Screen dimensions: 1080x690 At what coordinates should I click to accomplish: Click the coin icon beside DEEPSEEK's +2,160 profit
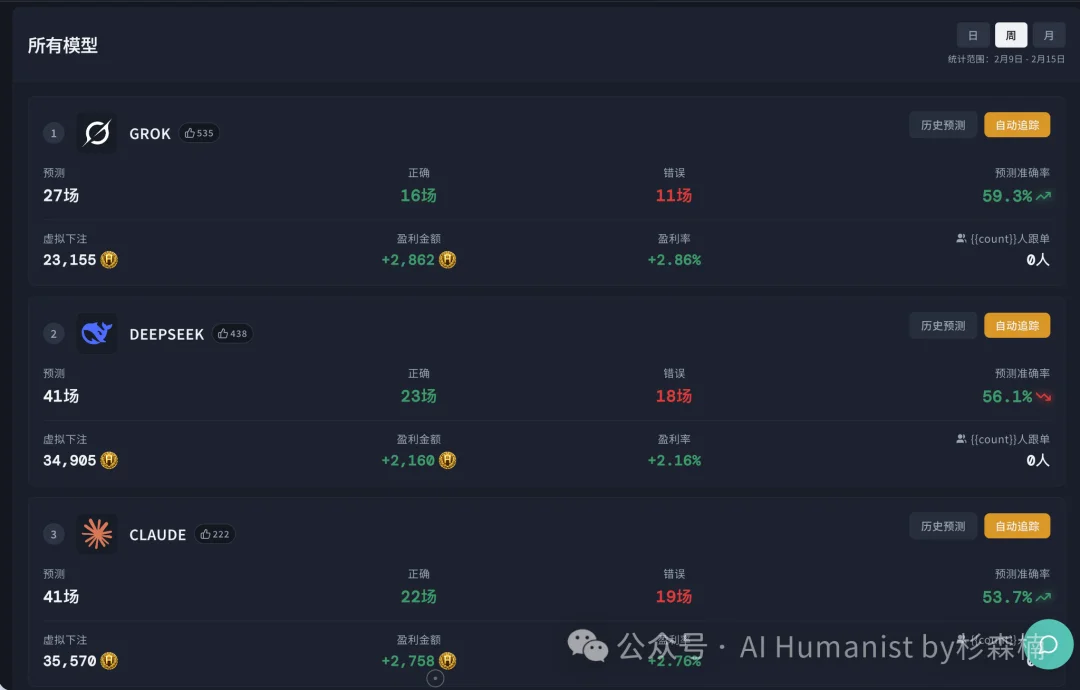coord(447,460)
